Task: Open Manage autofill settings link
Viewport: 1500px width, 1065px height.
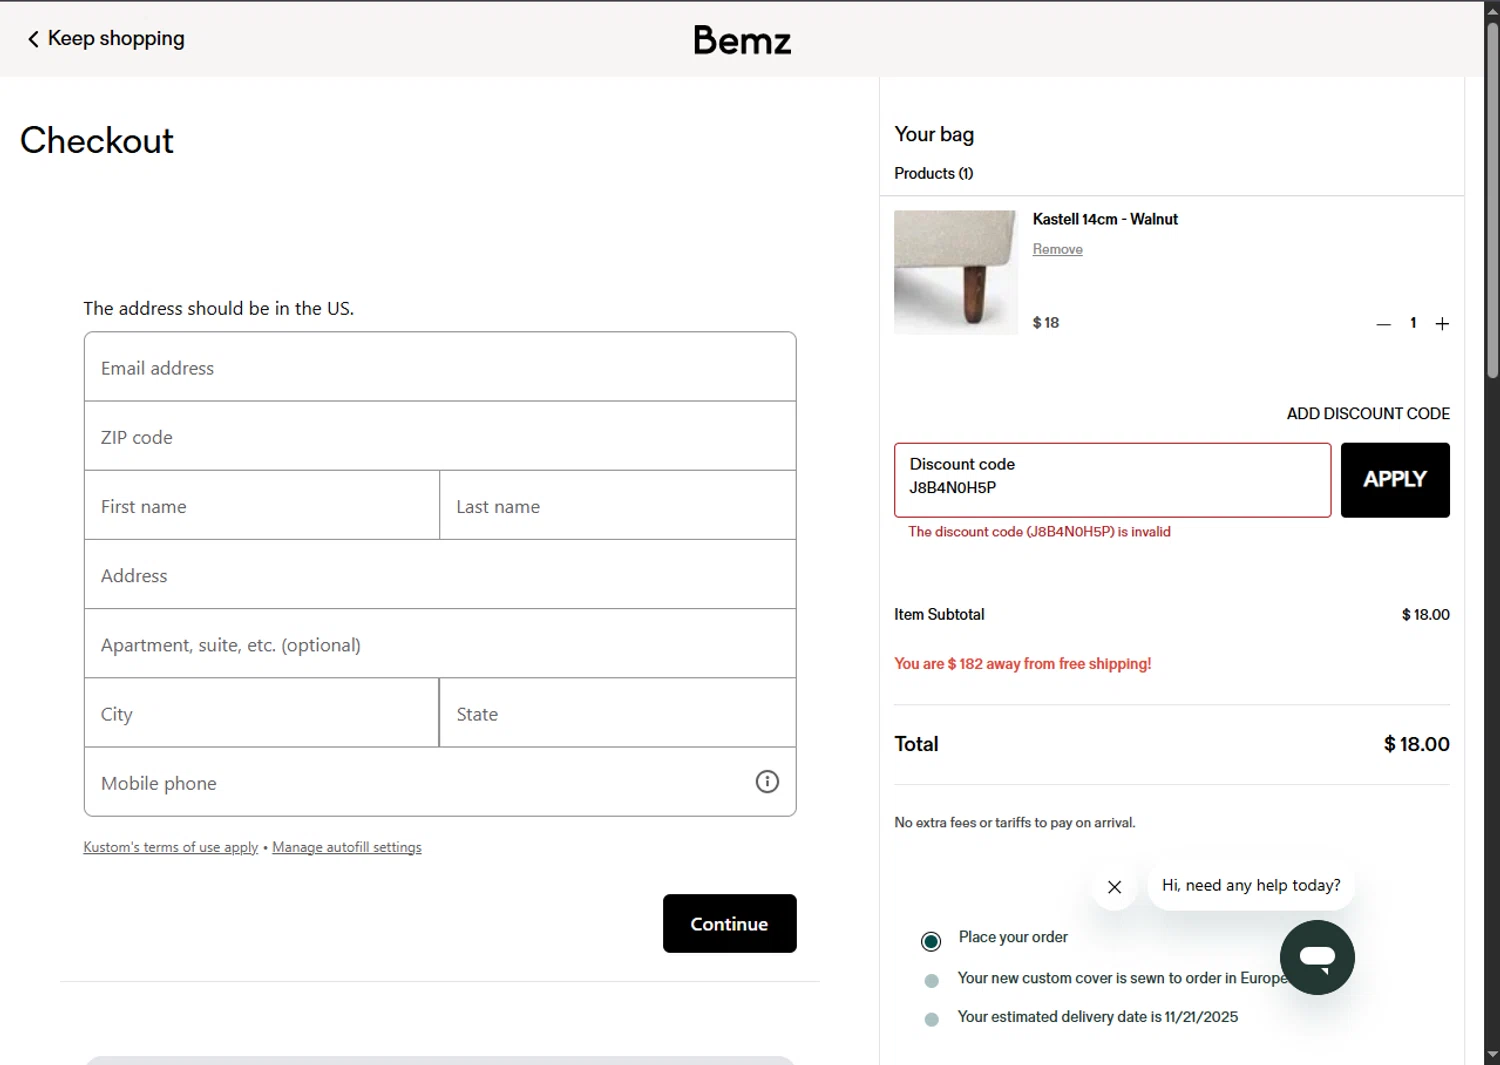Action: pyautogui.click(x=347, y=847)
